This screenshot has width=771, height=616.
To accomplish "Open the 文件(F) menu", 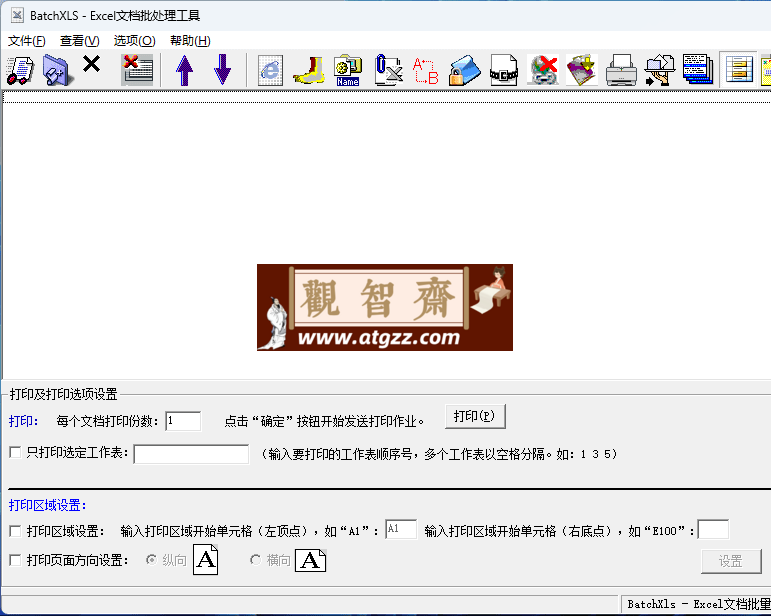I will point(27,41).
